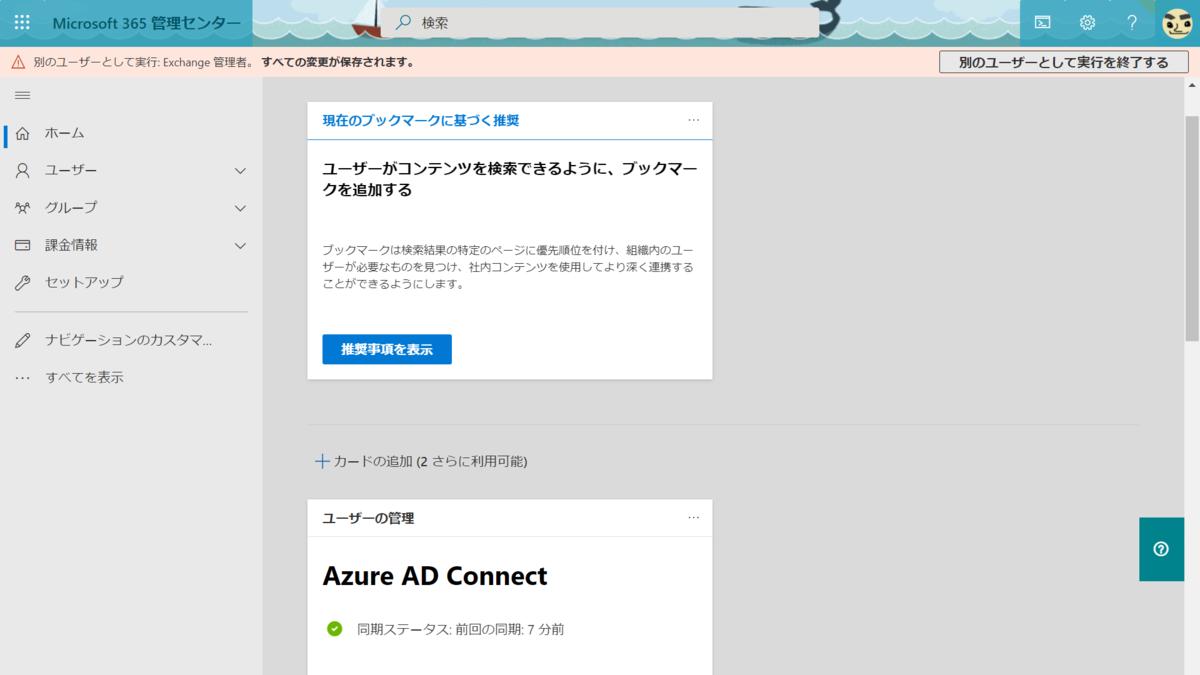Click the ellipsis icon beside すべてを表示
The width and height of the screenshot is (1200, 675).
[x=22, y=378]
